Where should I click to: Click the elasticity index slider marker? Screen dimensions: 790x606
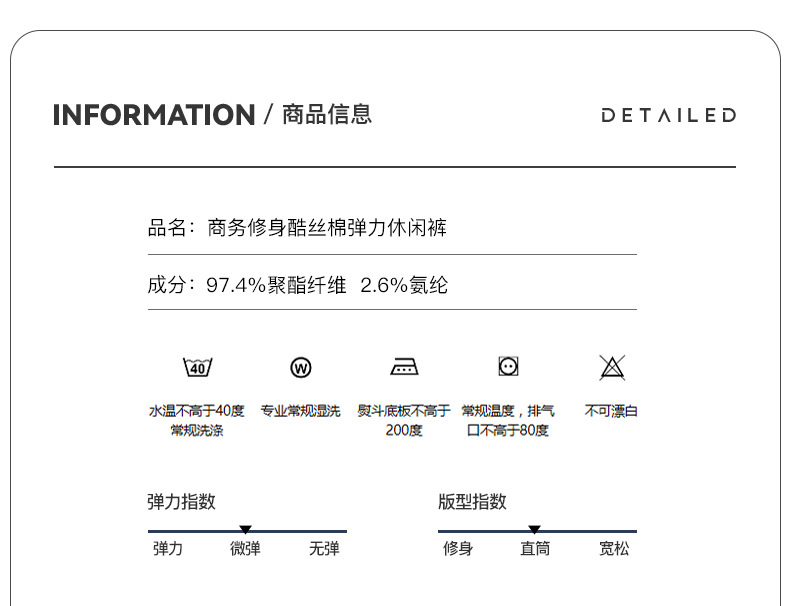point(245,529)
